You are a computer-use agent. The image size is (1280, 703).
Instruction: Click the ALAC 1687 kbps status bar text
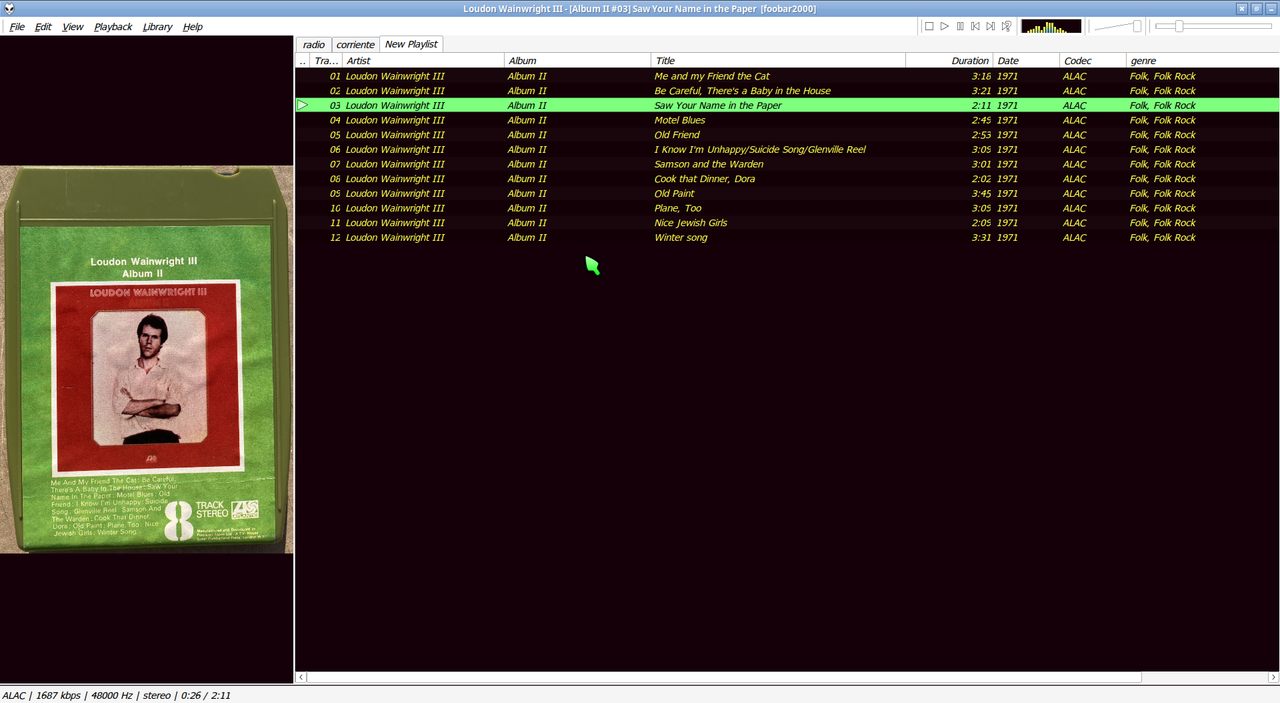tap(116, 695)
